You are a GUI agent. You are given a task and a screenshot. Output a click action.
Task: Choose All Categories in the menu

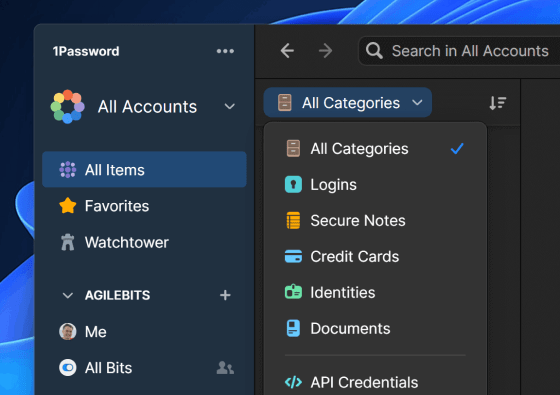(375, 149)
